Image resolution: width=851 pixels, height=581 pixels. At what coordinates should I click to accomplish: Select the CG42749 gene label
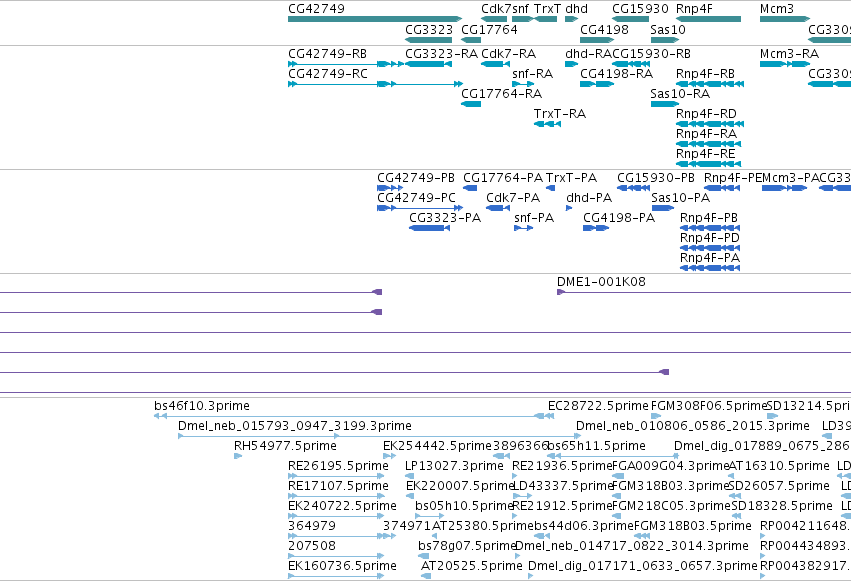316,9
